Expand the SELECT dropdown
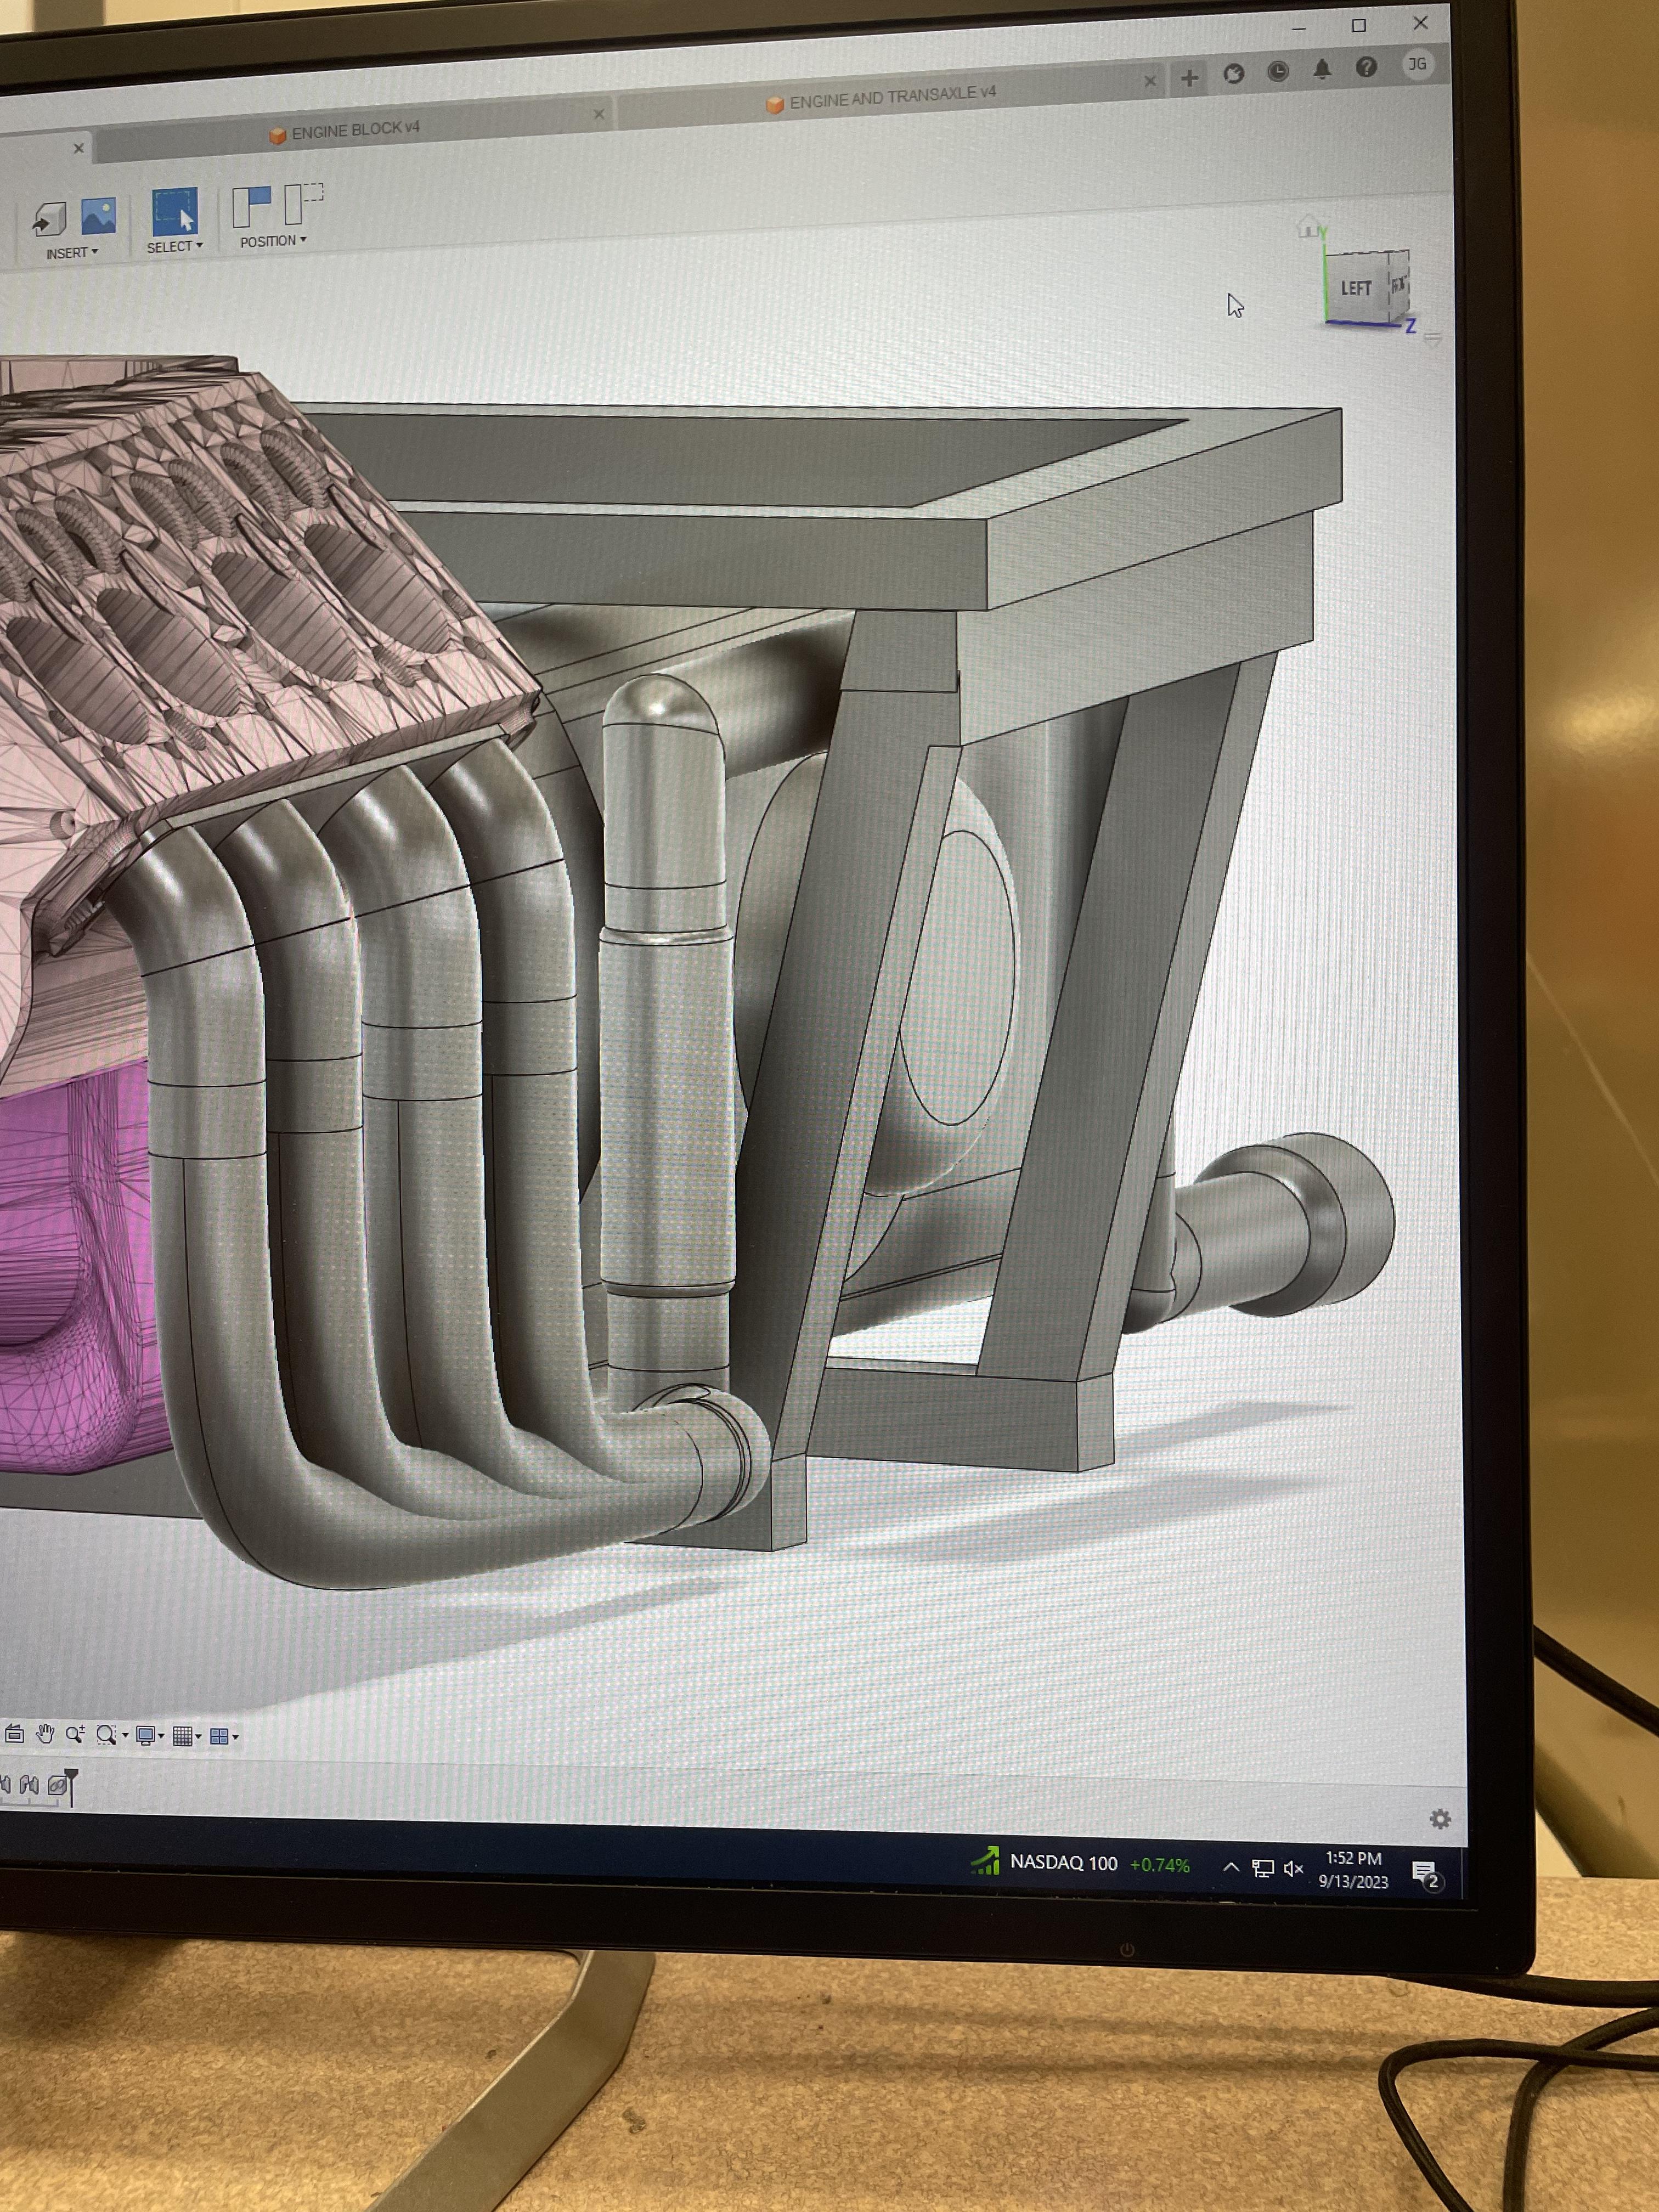The height and width of the screenshot is (2212, 1659). [174, 246]
